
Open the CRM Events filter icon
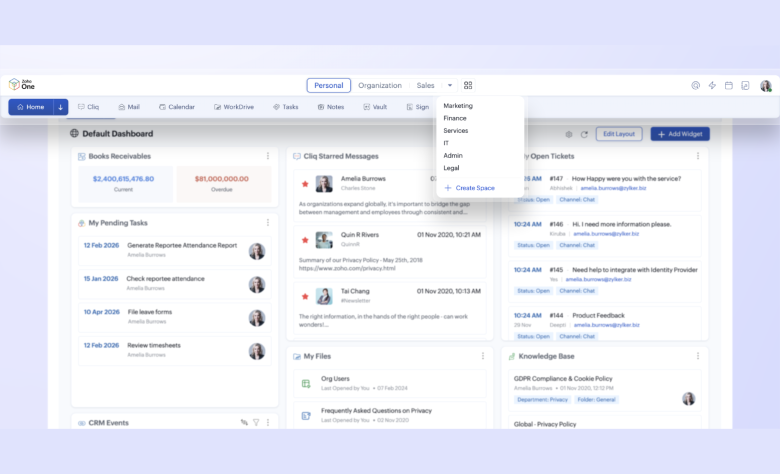click(256, 423)
